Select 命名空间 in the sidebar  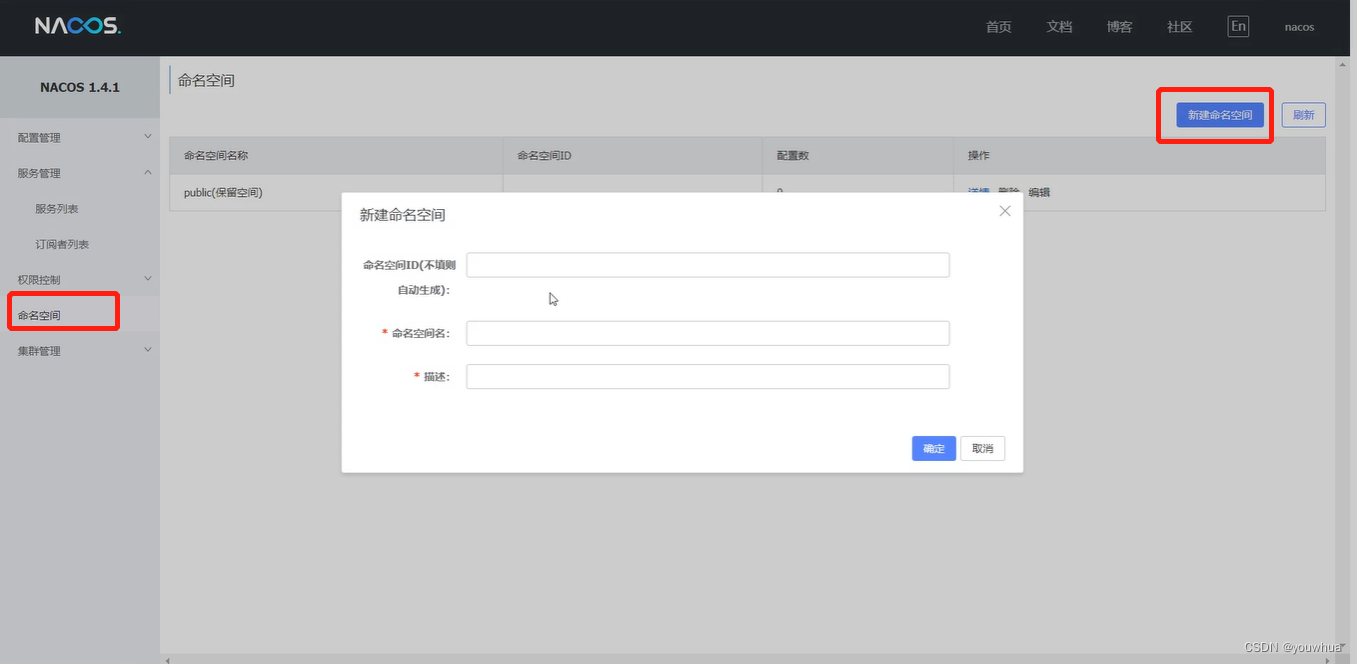[x=39, y=315]
